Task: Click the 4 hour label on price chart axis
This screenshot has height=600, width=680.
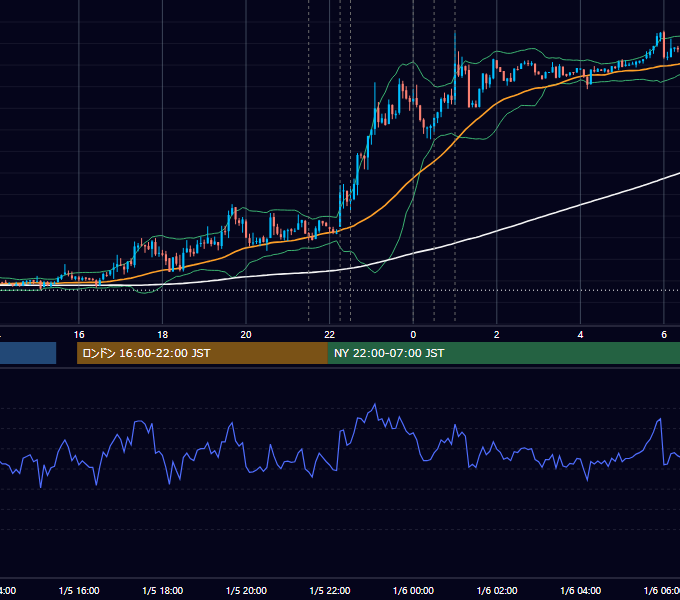Action: 580,335
